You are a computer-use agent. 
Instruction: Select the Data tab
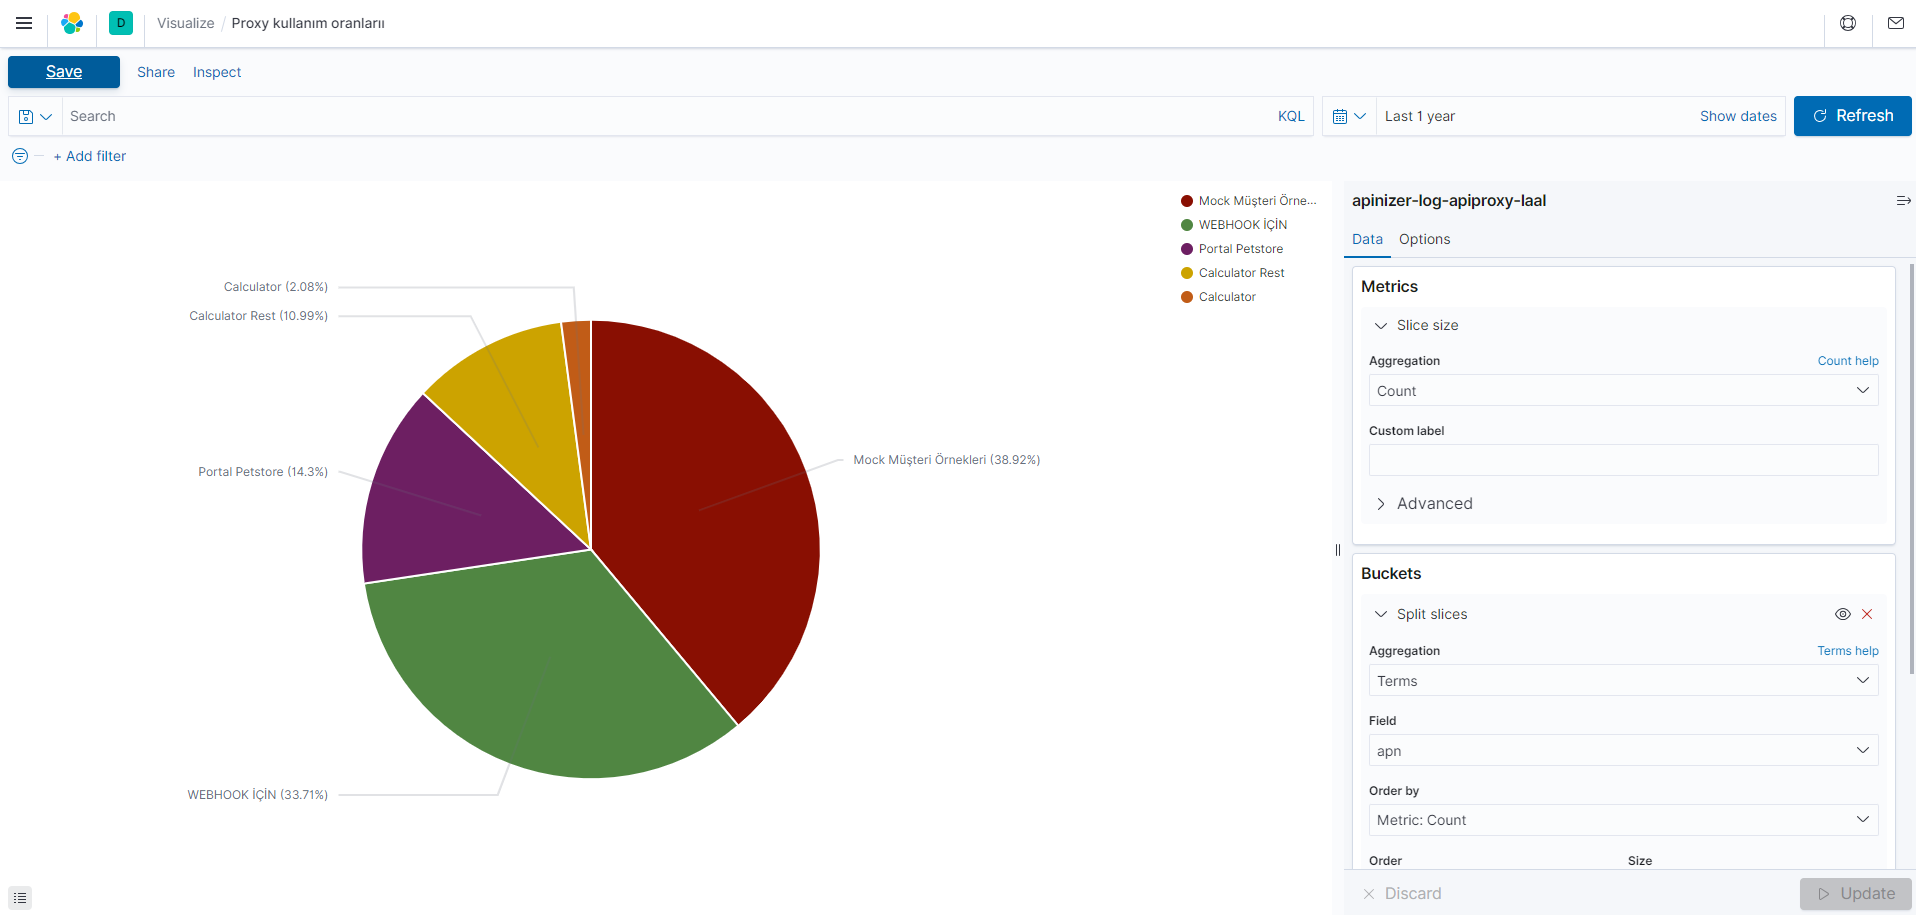[x=1367, y=239]
